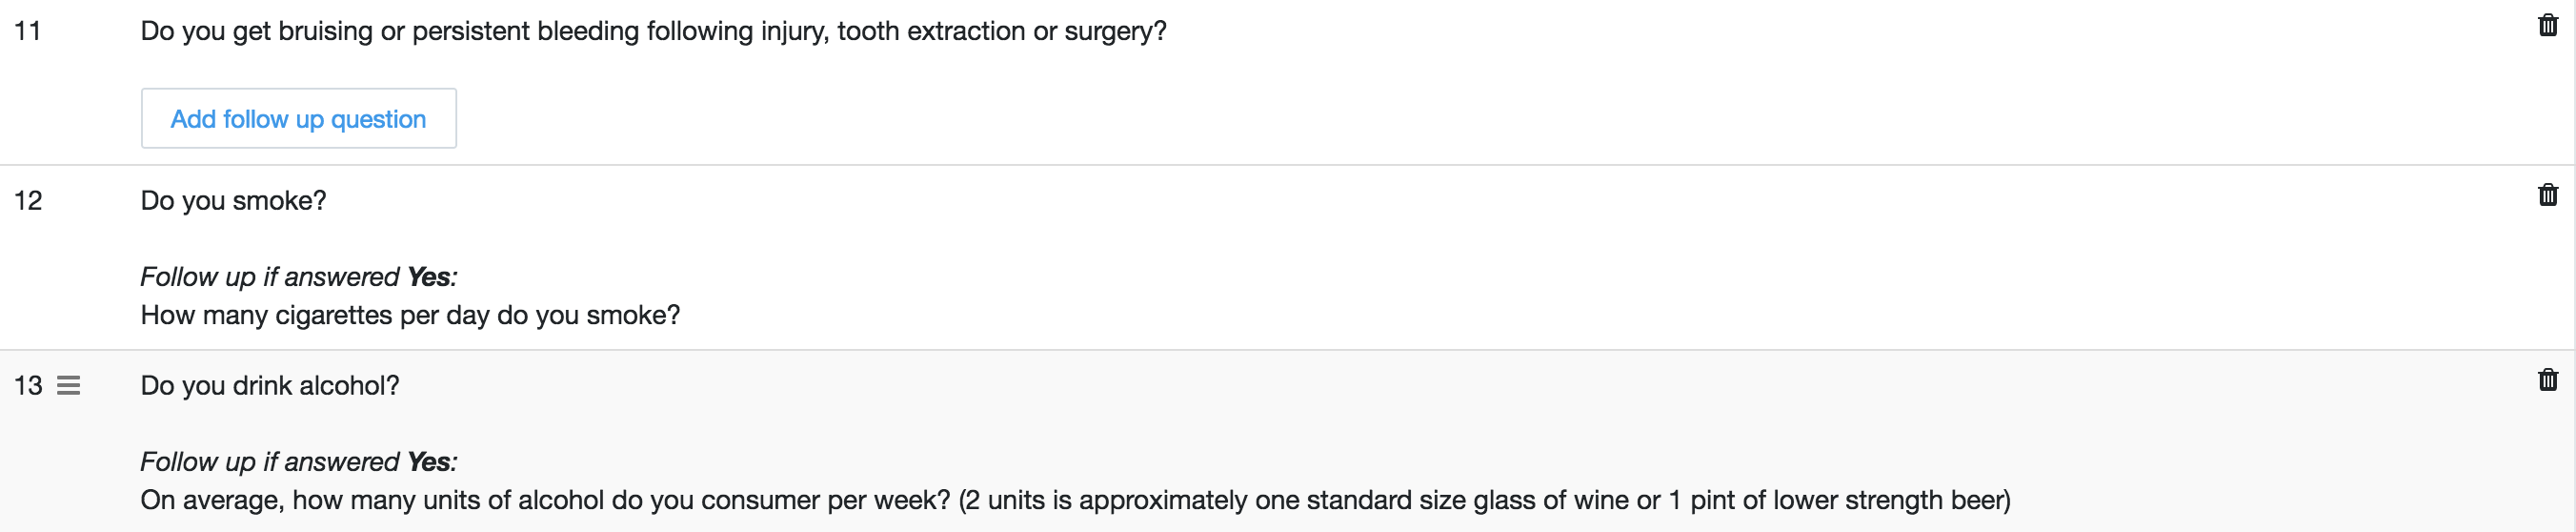This screenshot has height=532, width=2576.
Task: Click 'Follow up if answered' label under alcohol question
Action: 269,462
